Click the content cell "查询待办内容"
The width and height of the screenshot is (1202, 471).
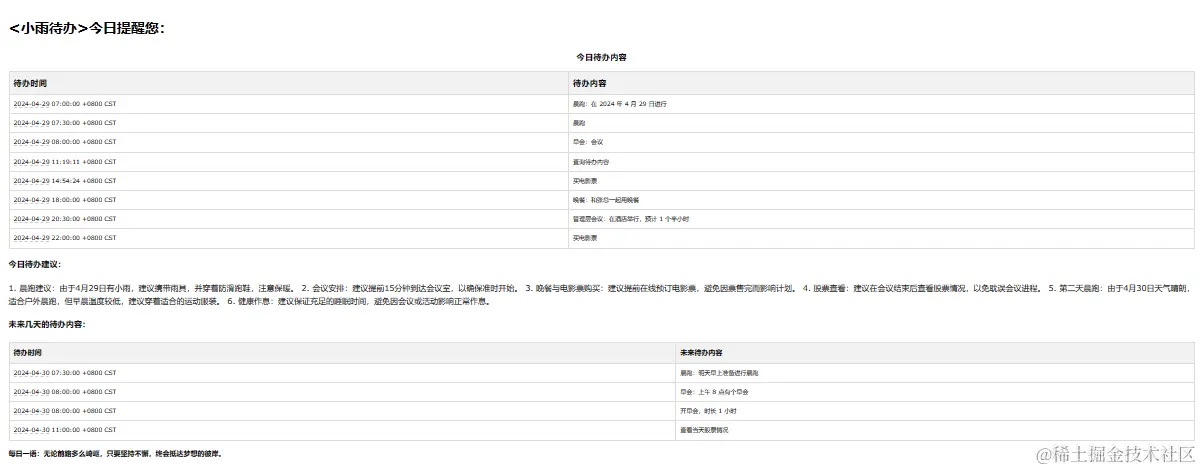pos(881,161)
